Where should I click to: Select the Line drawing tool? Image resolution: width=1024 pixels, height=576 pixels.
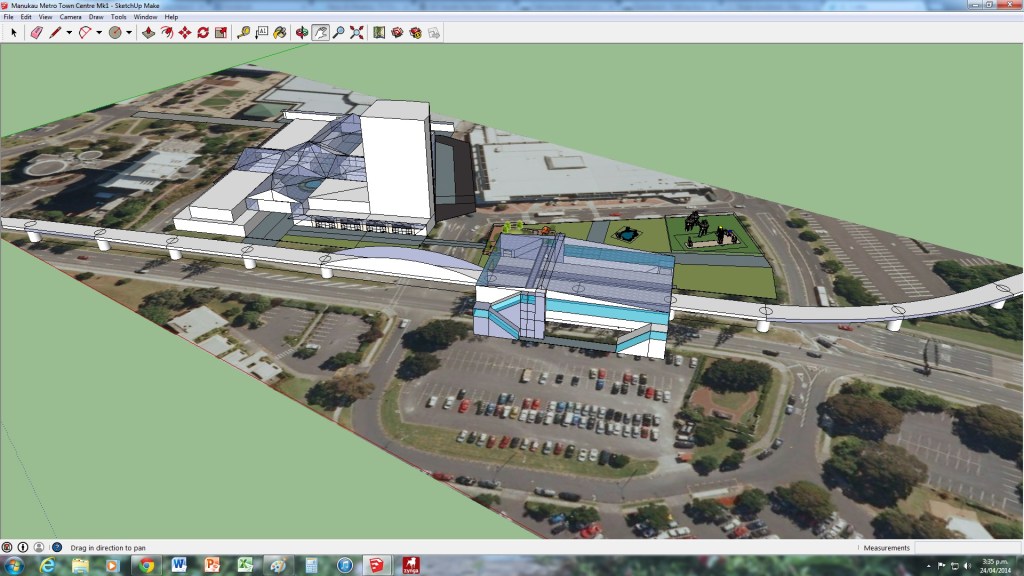click(54, 31)
